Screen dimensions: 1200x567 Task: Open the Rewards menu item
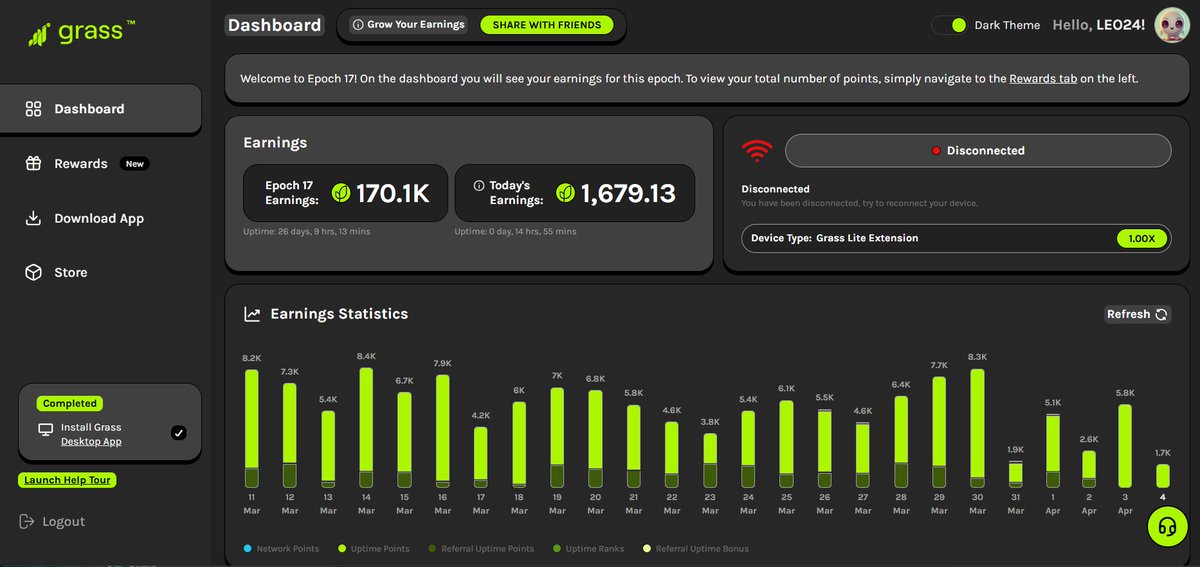click(x=80, y=164)
